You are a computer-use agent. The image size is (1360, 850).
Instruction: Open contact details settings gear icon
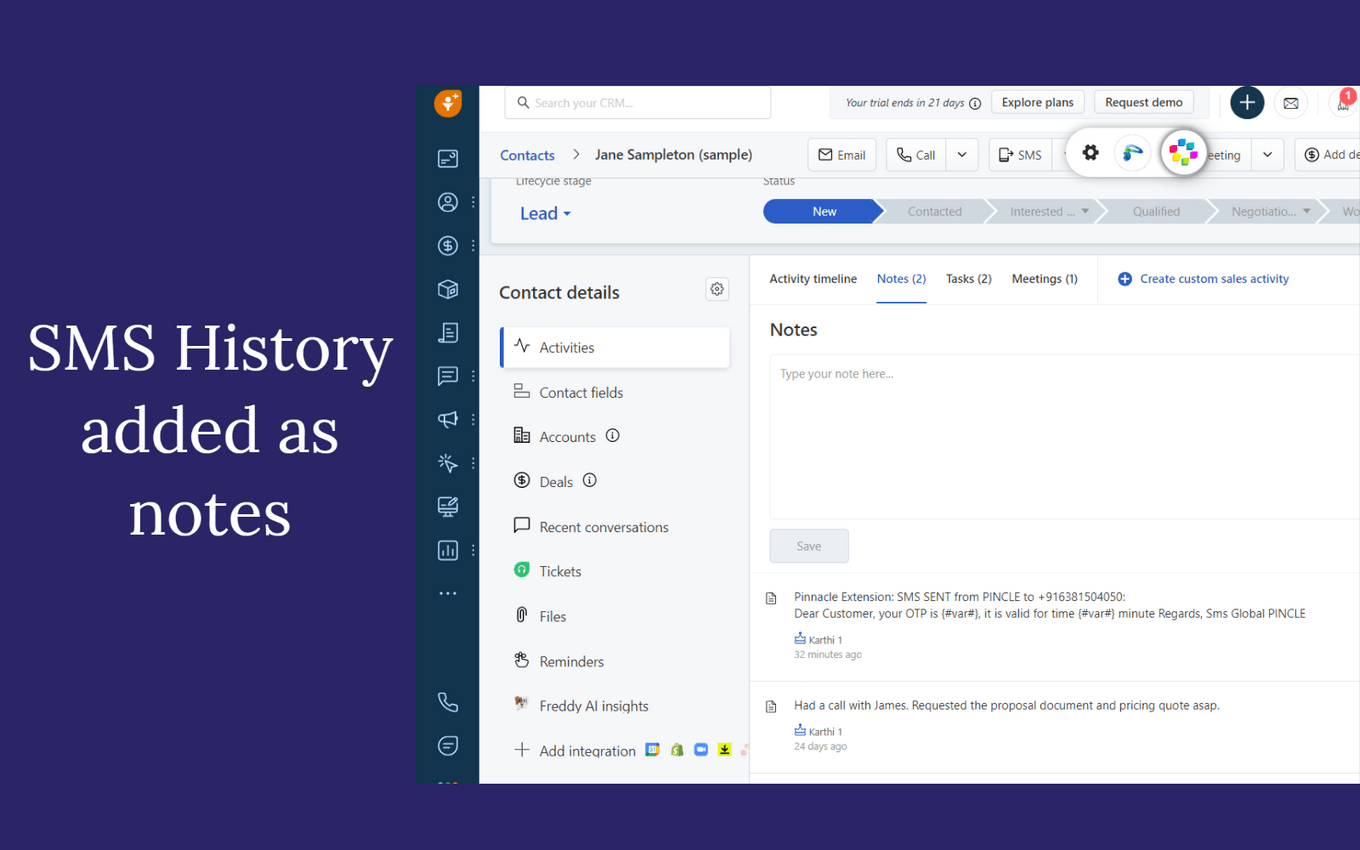[717, 289]
